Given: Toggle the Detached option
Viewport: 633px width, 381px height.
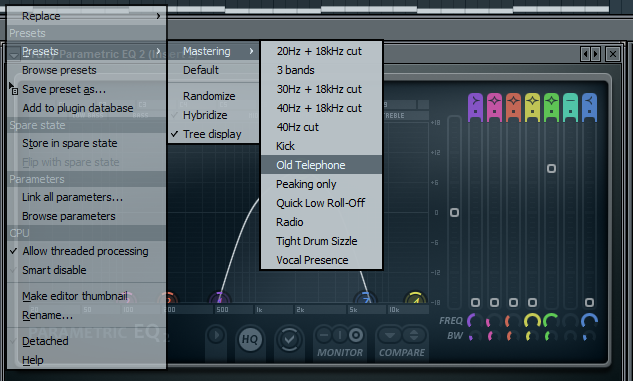Looking at the screenshot, I should point(86,341).
